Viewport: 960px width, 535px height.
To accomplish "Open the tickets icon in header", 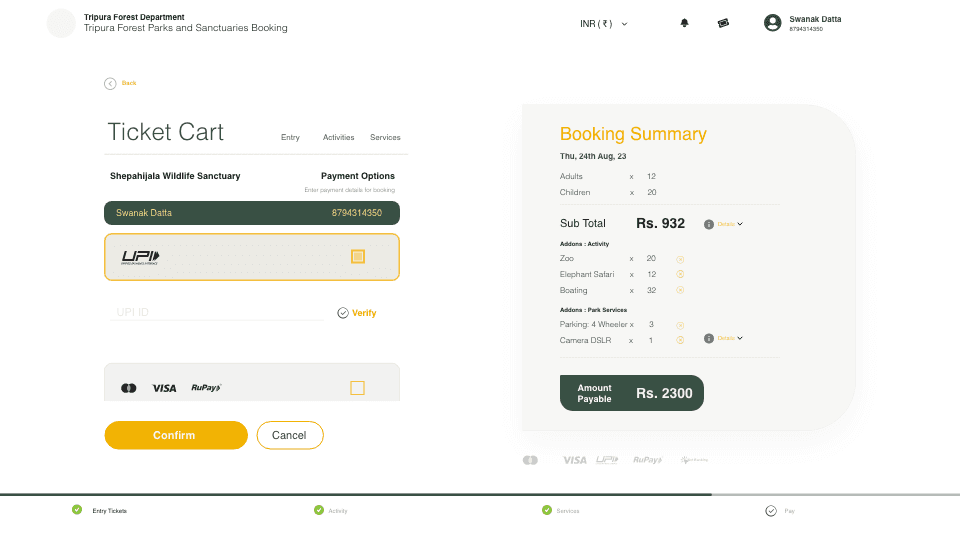I will [723, 23].
